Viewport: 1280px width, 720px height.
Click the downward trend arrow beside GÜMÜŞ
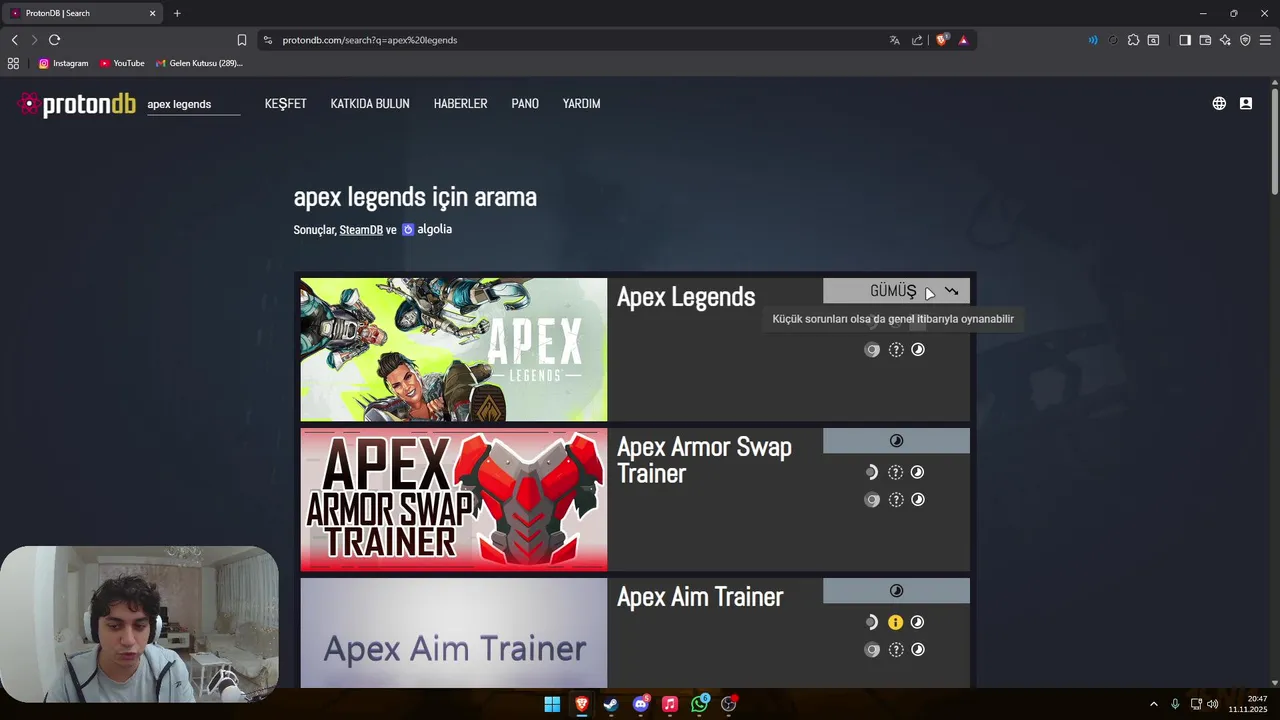point(951,291)
